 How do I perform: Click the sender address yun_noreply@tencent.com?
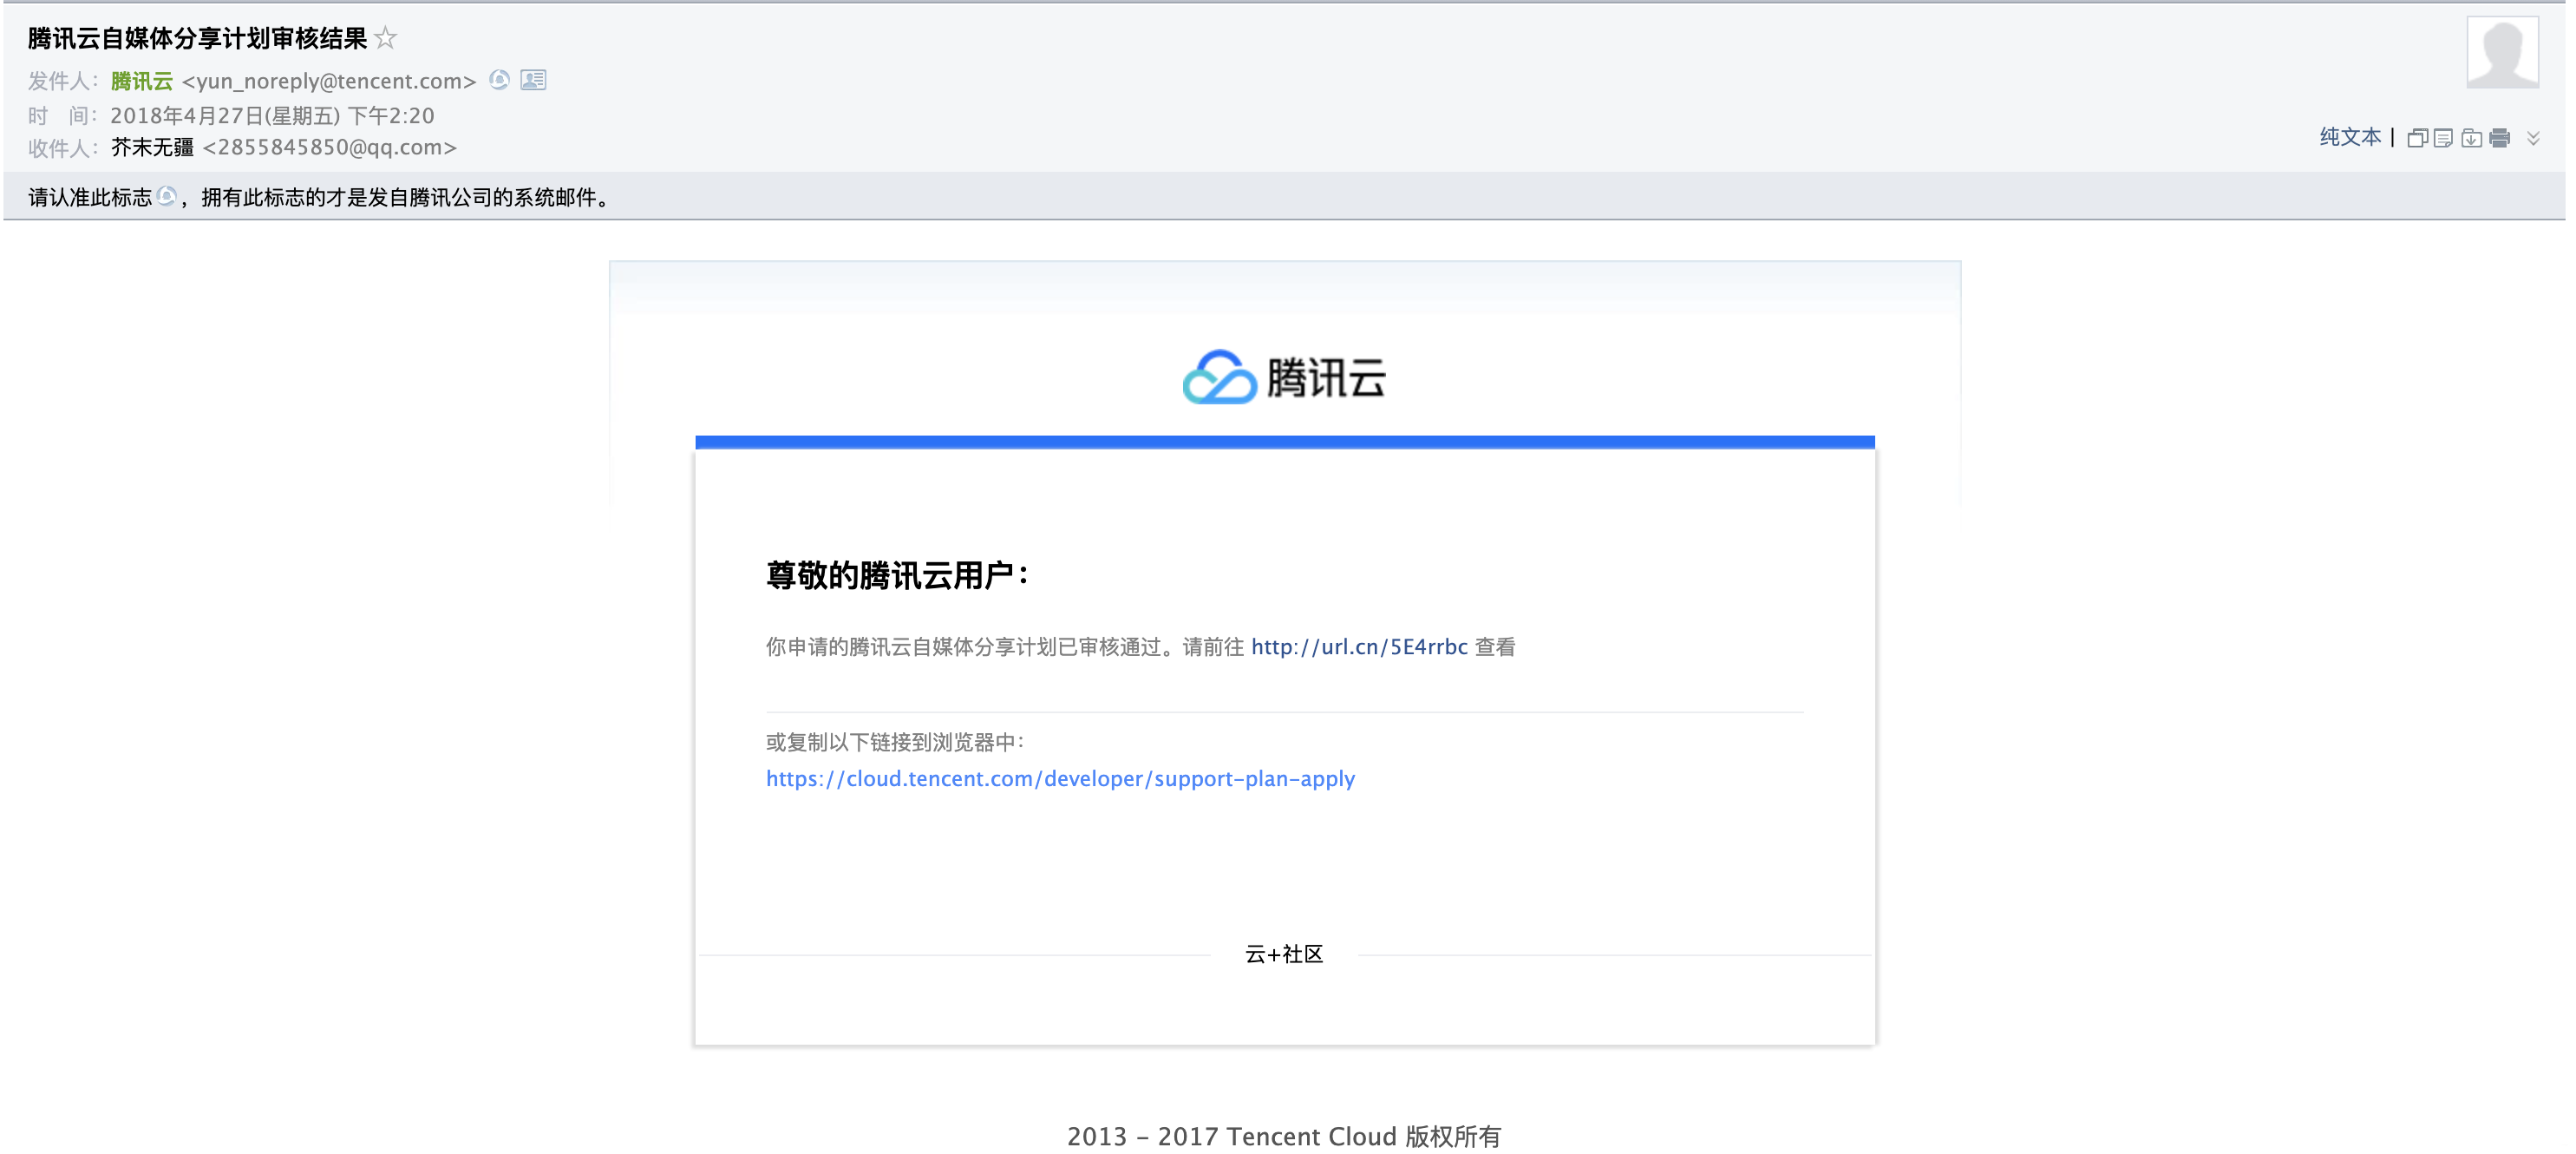(x=329, y=81)
